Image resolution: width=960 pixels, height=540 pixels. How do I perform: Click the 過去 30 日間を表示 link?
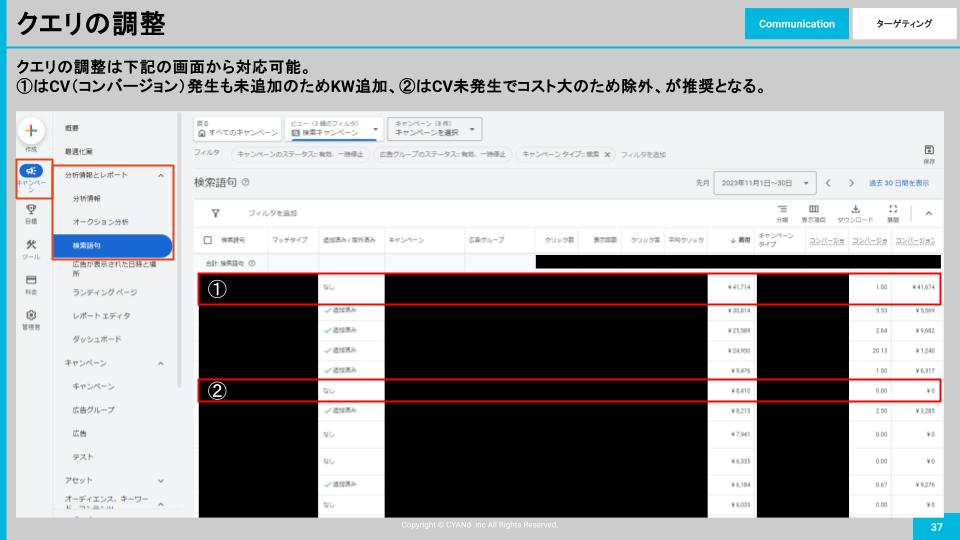pyautogui.click(x=899, y=183)
